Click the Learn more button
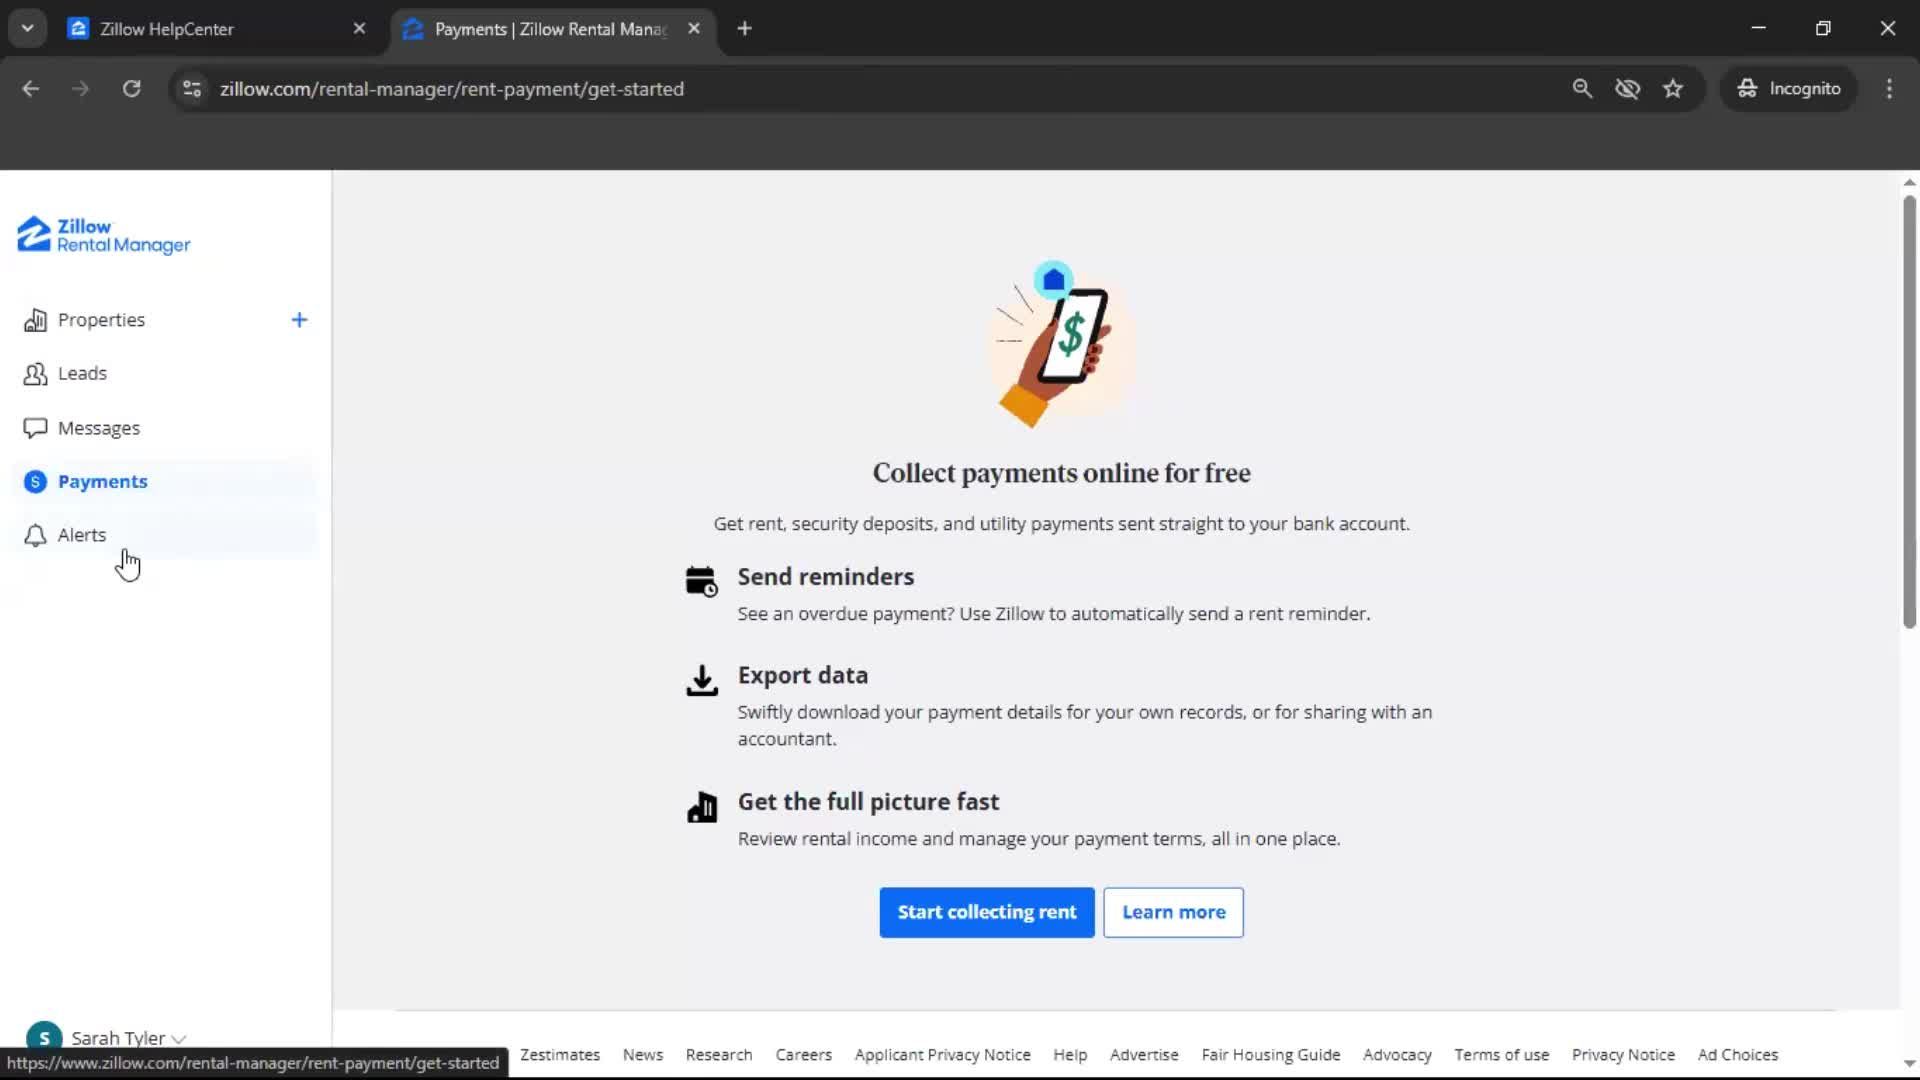 [x=1172, y=912]
